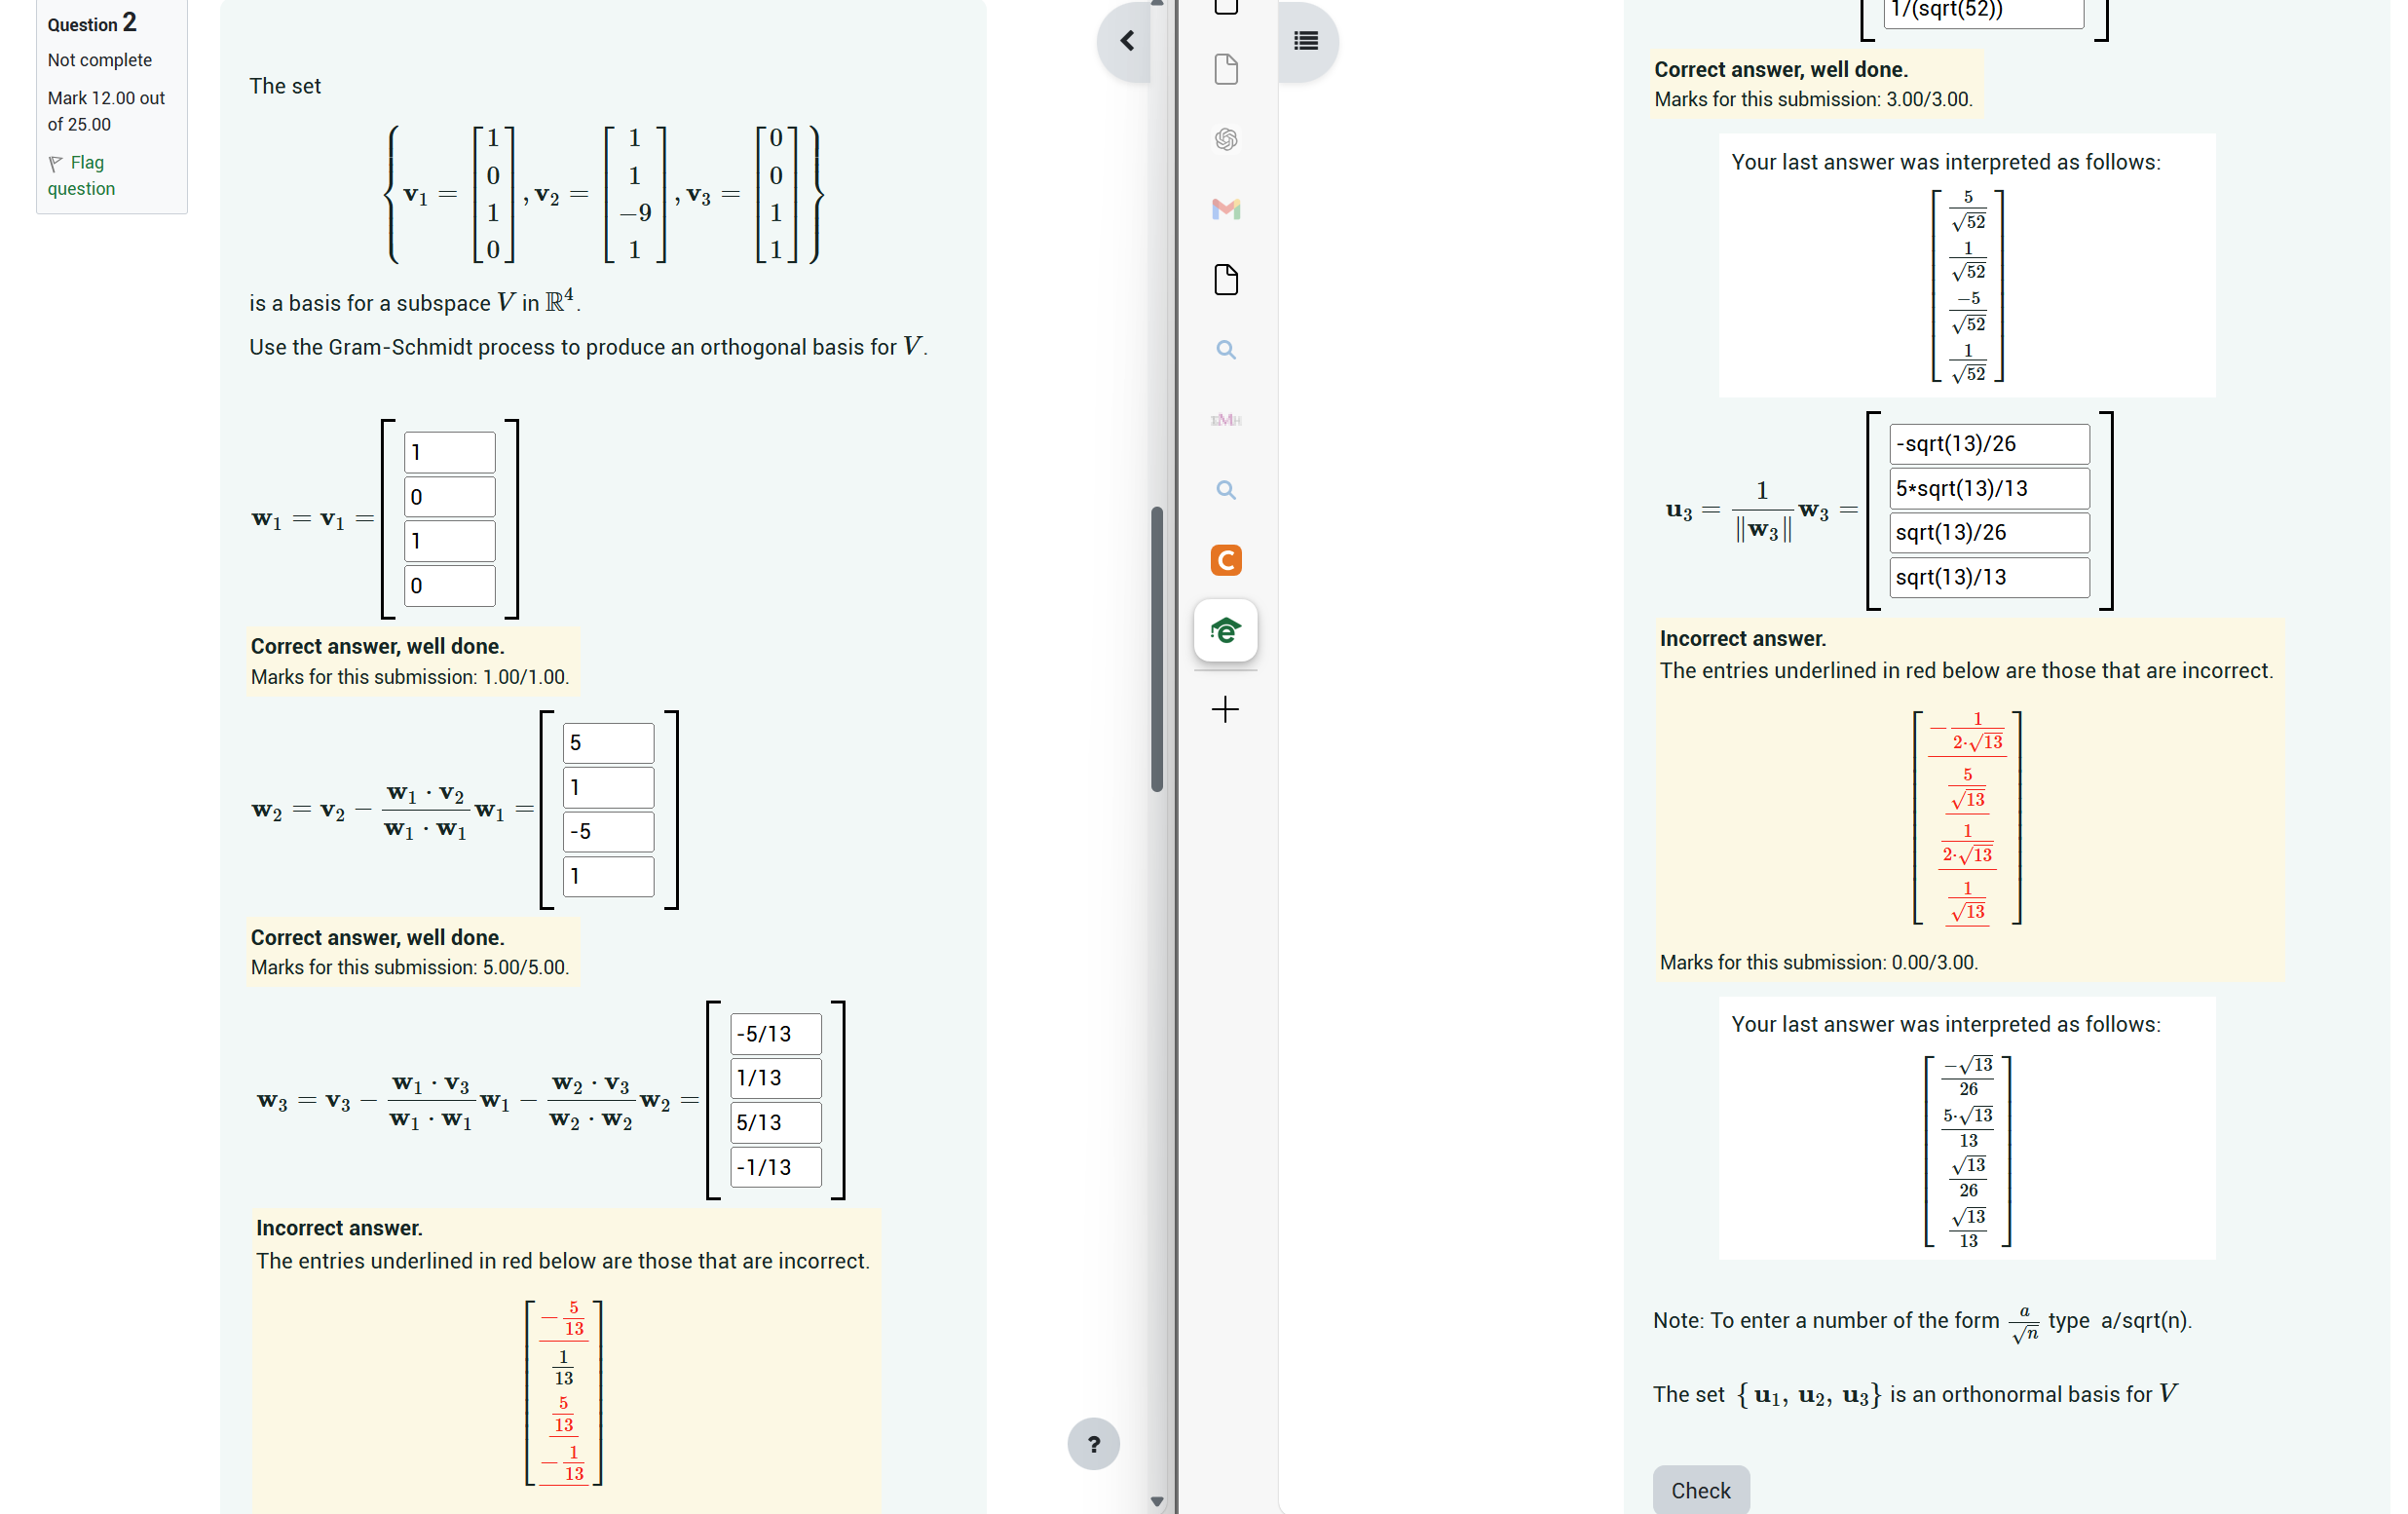Add a new tab with the plus icon
The width and height of the screenshot is (2408, 1514).
point(1226,710)
